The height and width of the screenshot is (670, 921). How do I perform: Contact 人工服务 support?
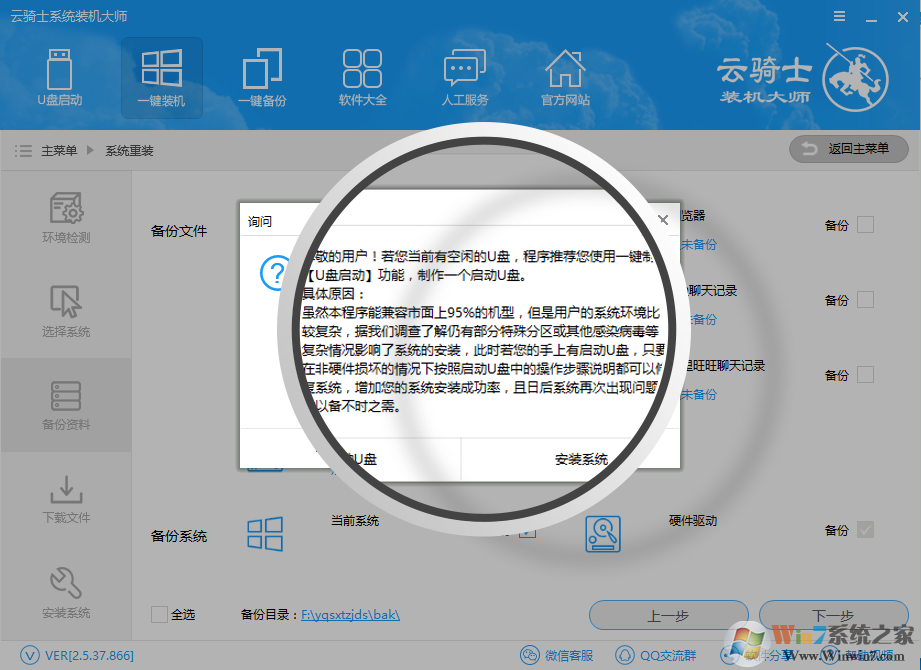(463, 78)
